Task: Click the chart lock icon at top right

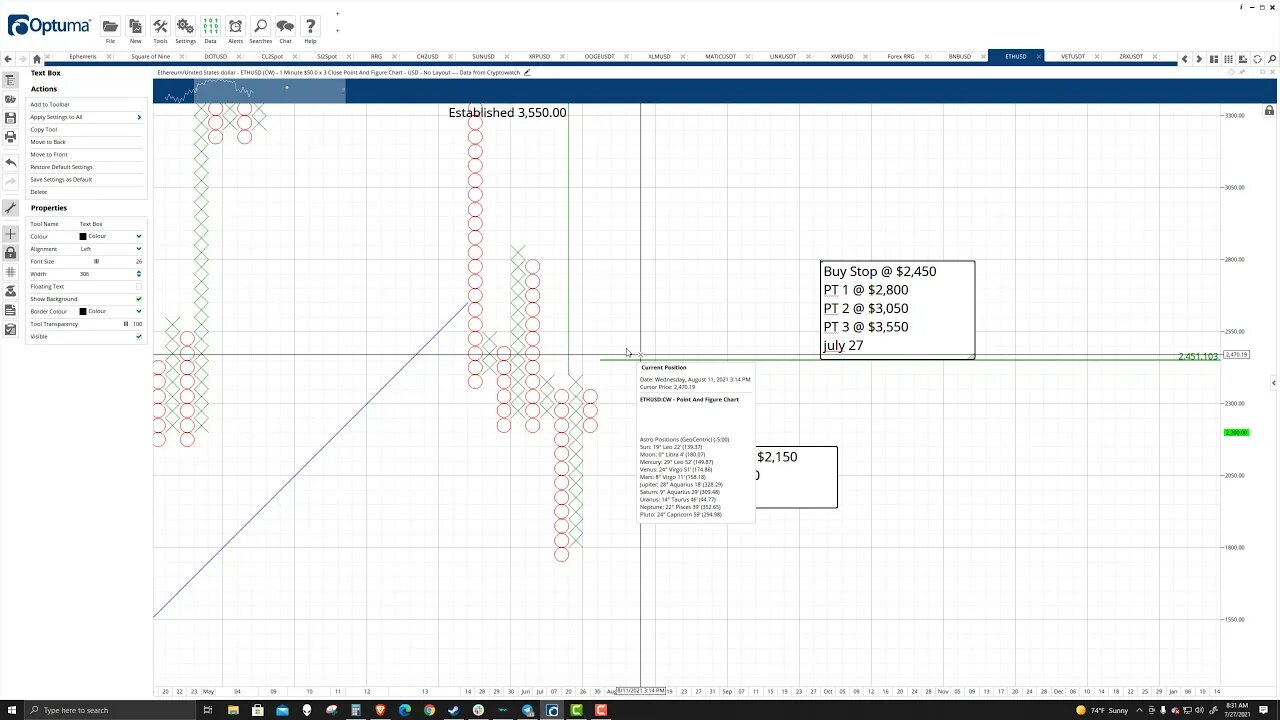Action: pos(1269,111)
